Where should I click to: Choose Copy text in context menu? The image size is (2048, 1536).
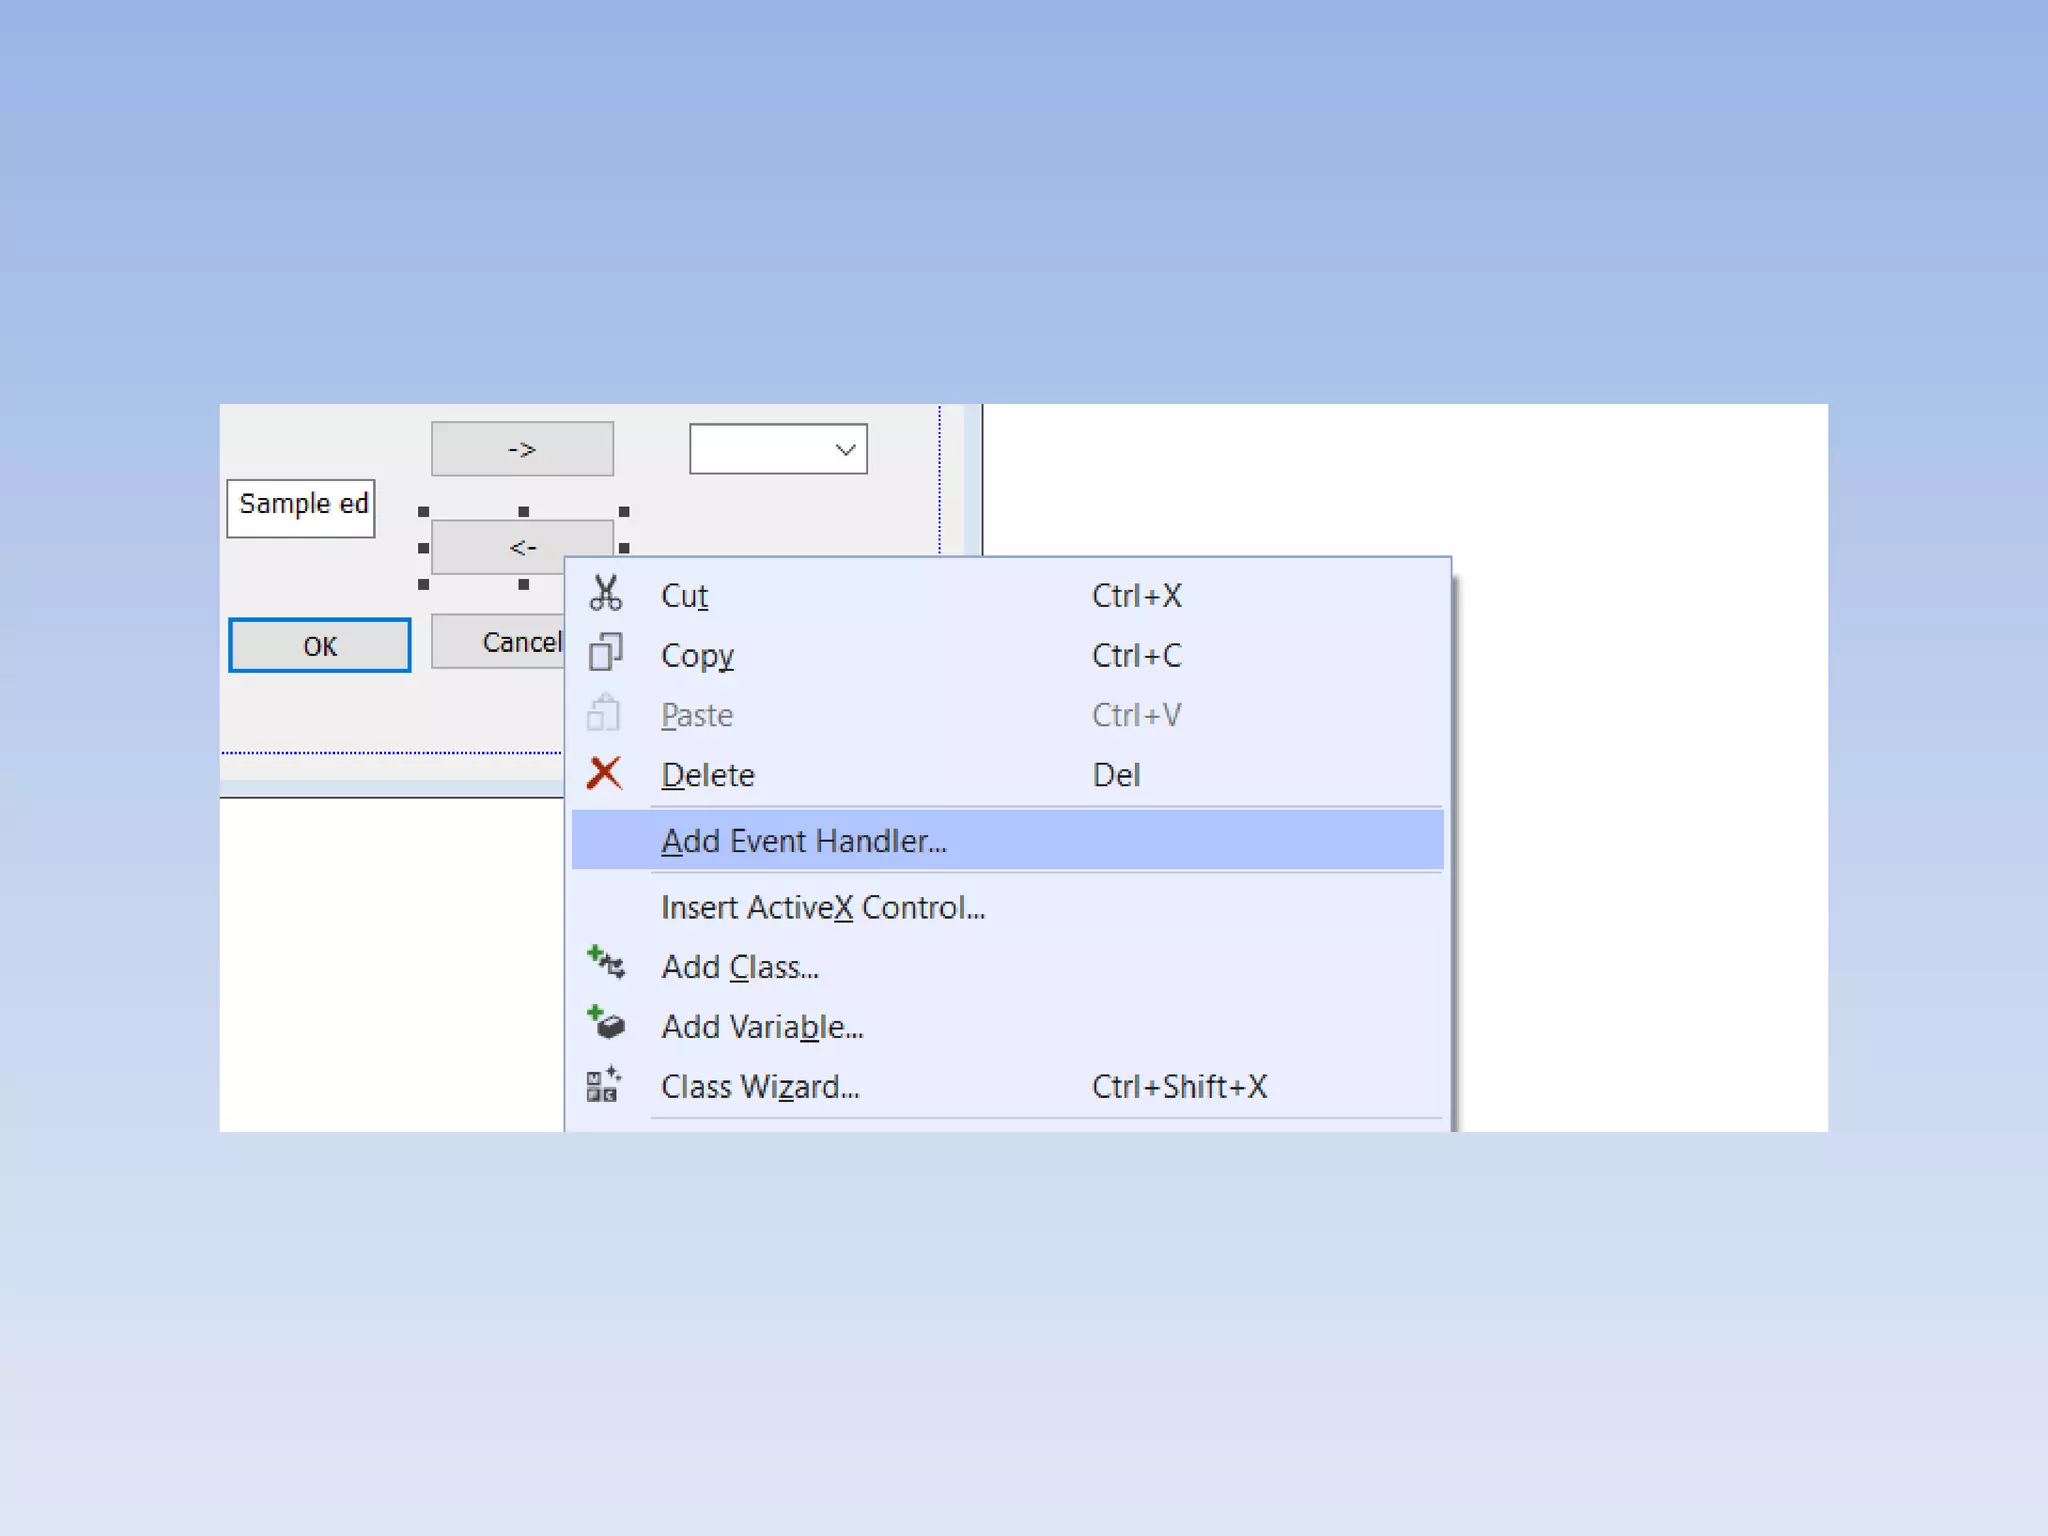point(697,656)
